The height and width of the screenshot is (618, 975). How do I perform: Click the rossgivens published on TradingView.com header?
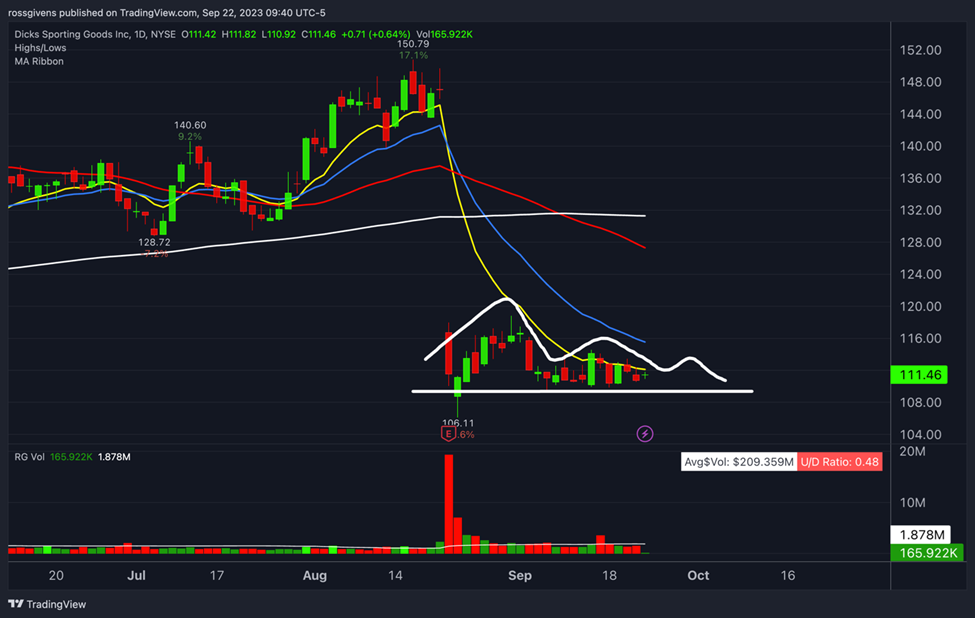167,12
